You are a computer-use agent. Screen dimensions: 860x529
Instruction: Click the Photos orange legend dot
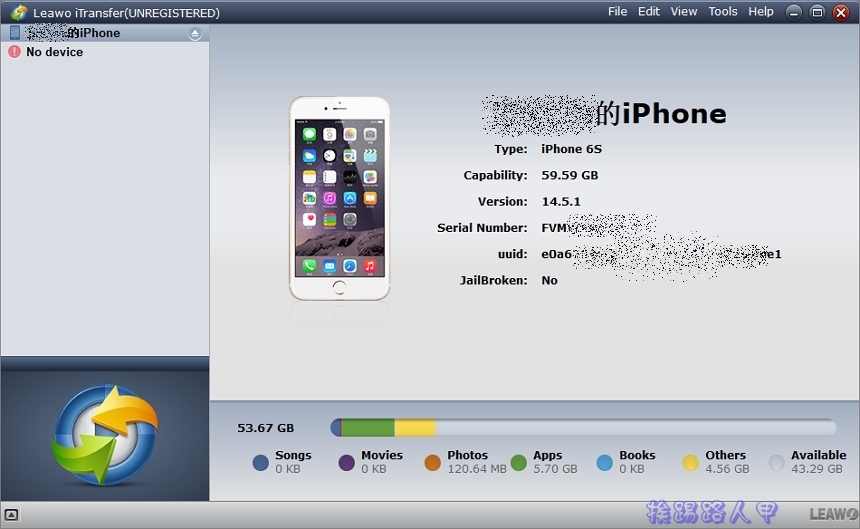433,463
